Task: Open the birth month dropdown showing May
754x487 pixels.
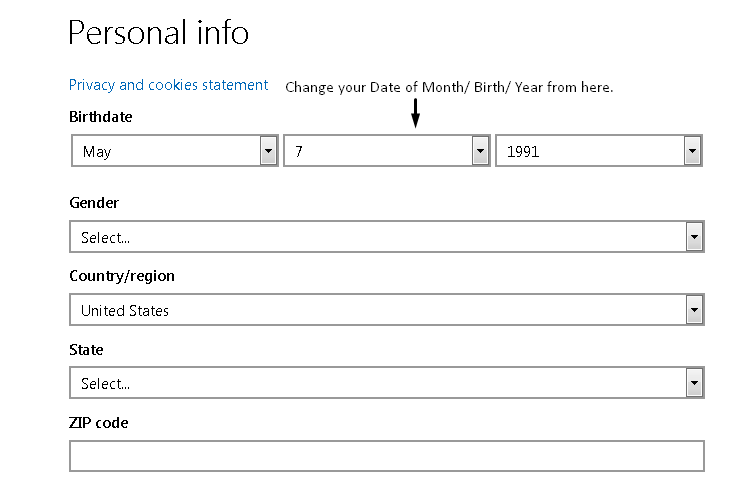Action: point(165,152)
